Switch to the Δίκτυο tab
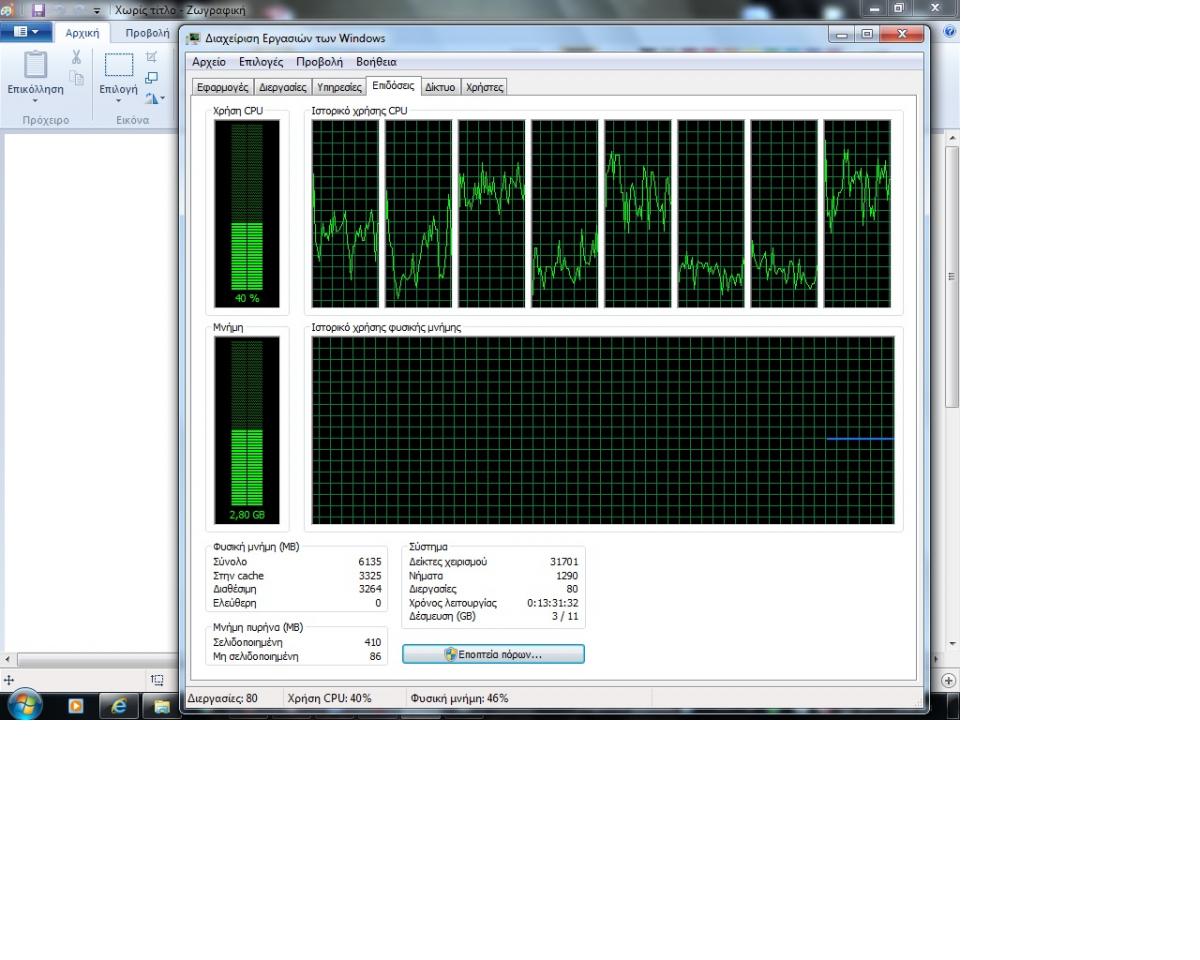 tap(441, 87)
